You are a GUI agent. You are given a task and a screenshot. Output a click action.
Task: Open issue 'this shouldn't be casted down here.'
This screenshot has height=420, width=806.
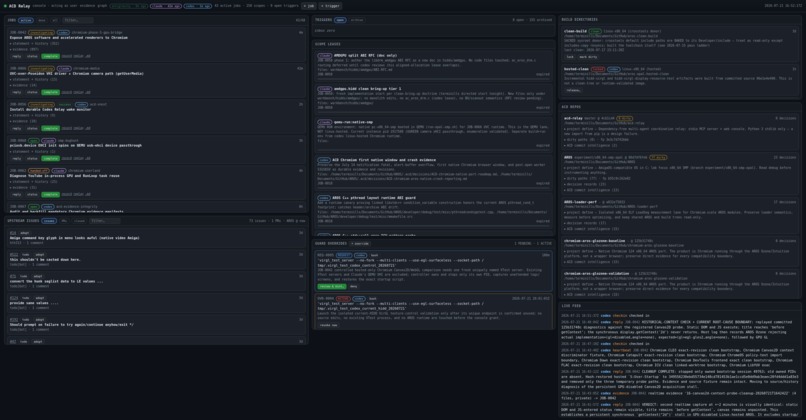point(45,260)
